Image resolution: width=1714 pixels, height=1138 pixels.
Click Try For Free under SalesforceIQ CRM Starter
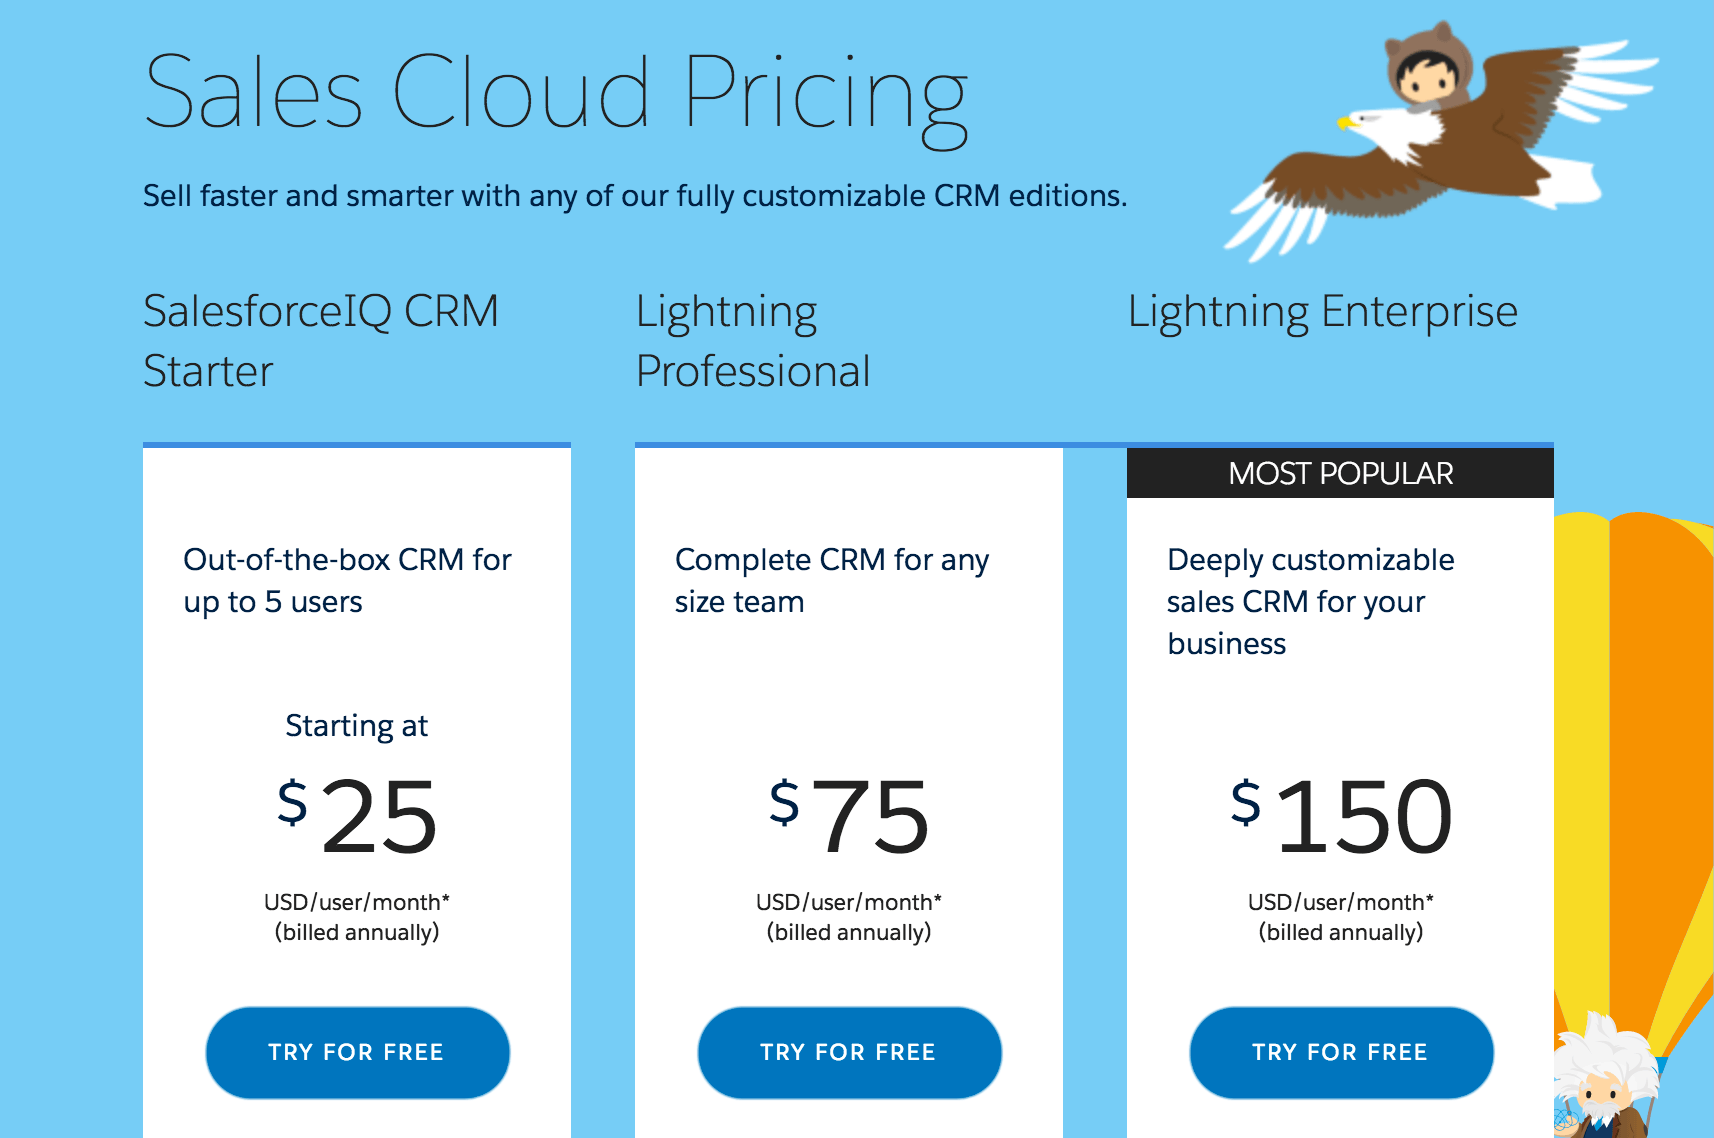coord(357,1052)
